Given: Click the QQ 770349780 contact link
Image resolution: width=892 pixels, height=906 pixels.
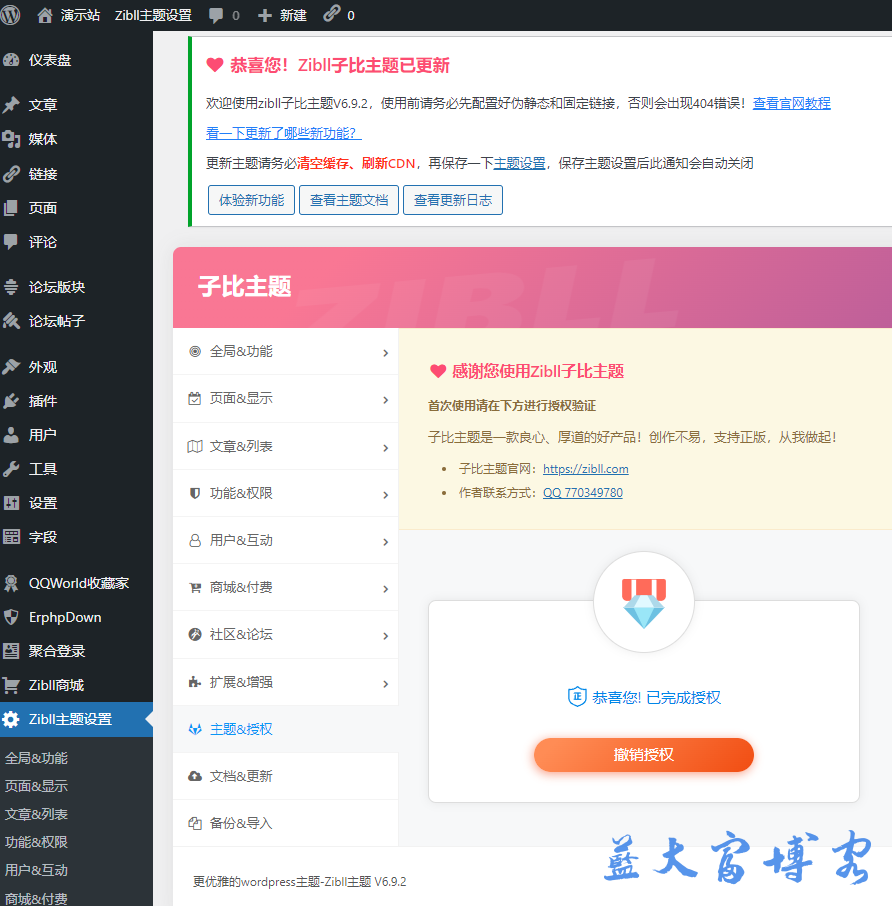Looking at the screenshot, I should 582,492.
